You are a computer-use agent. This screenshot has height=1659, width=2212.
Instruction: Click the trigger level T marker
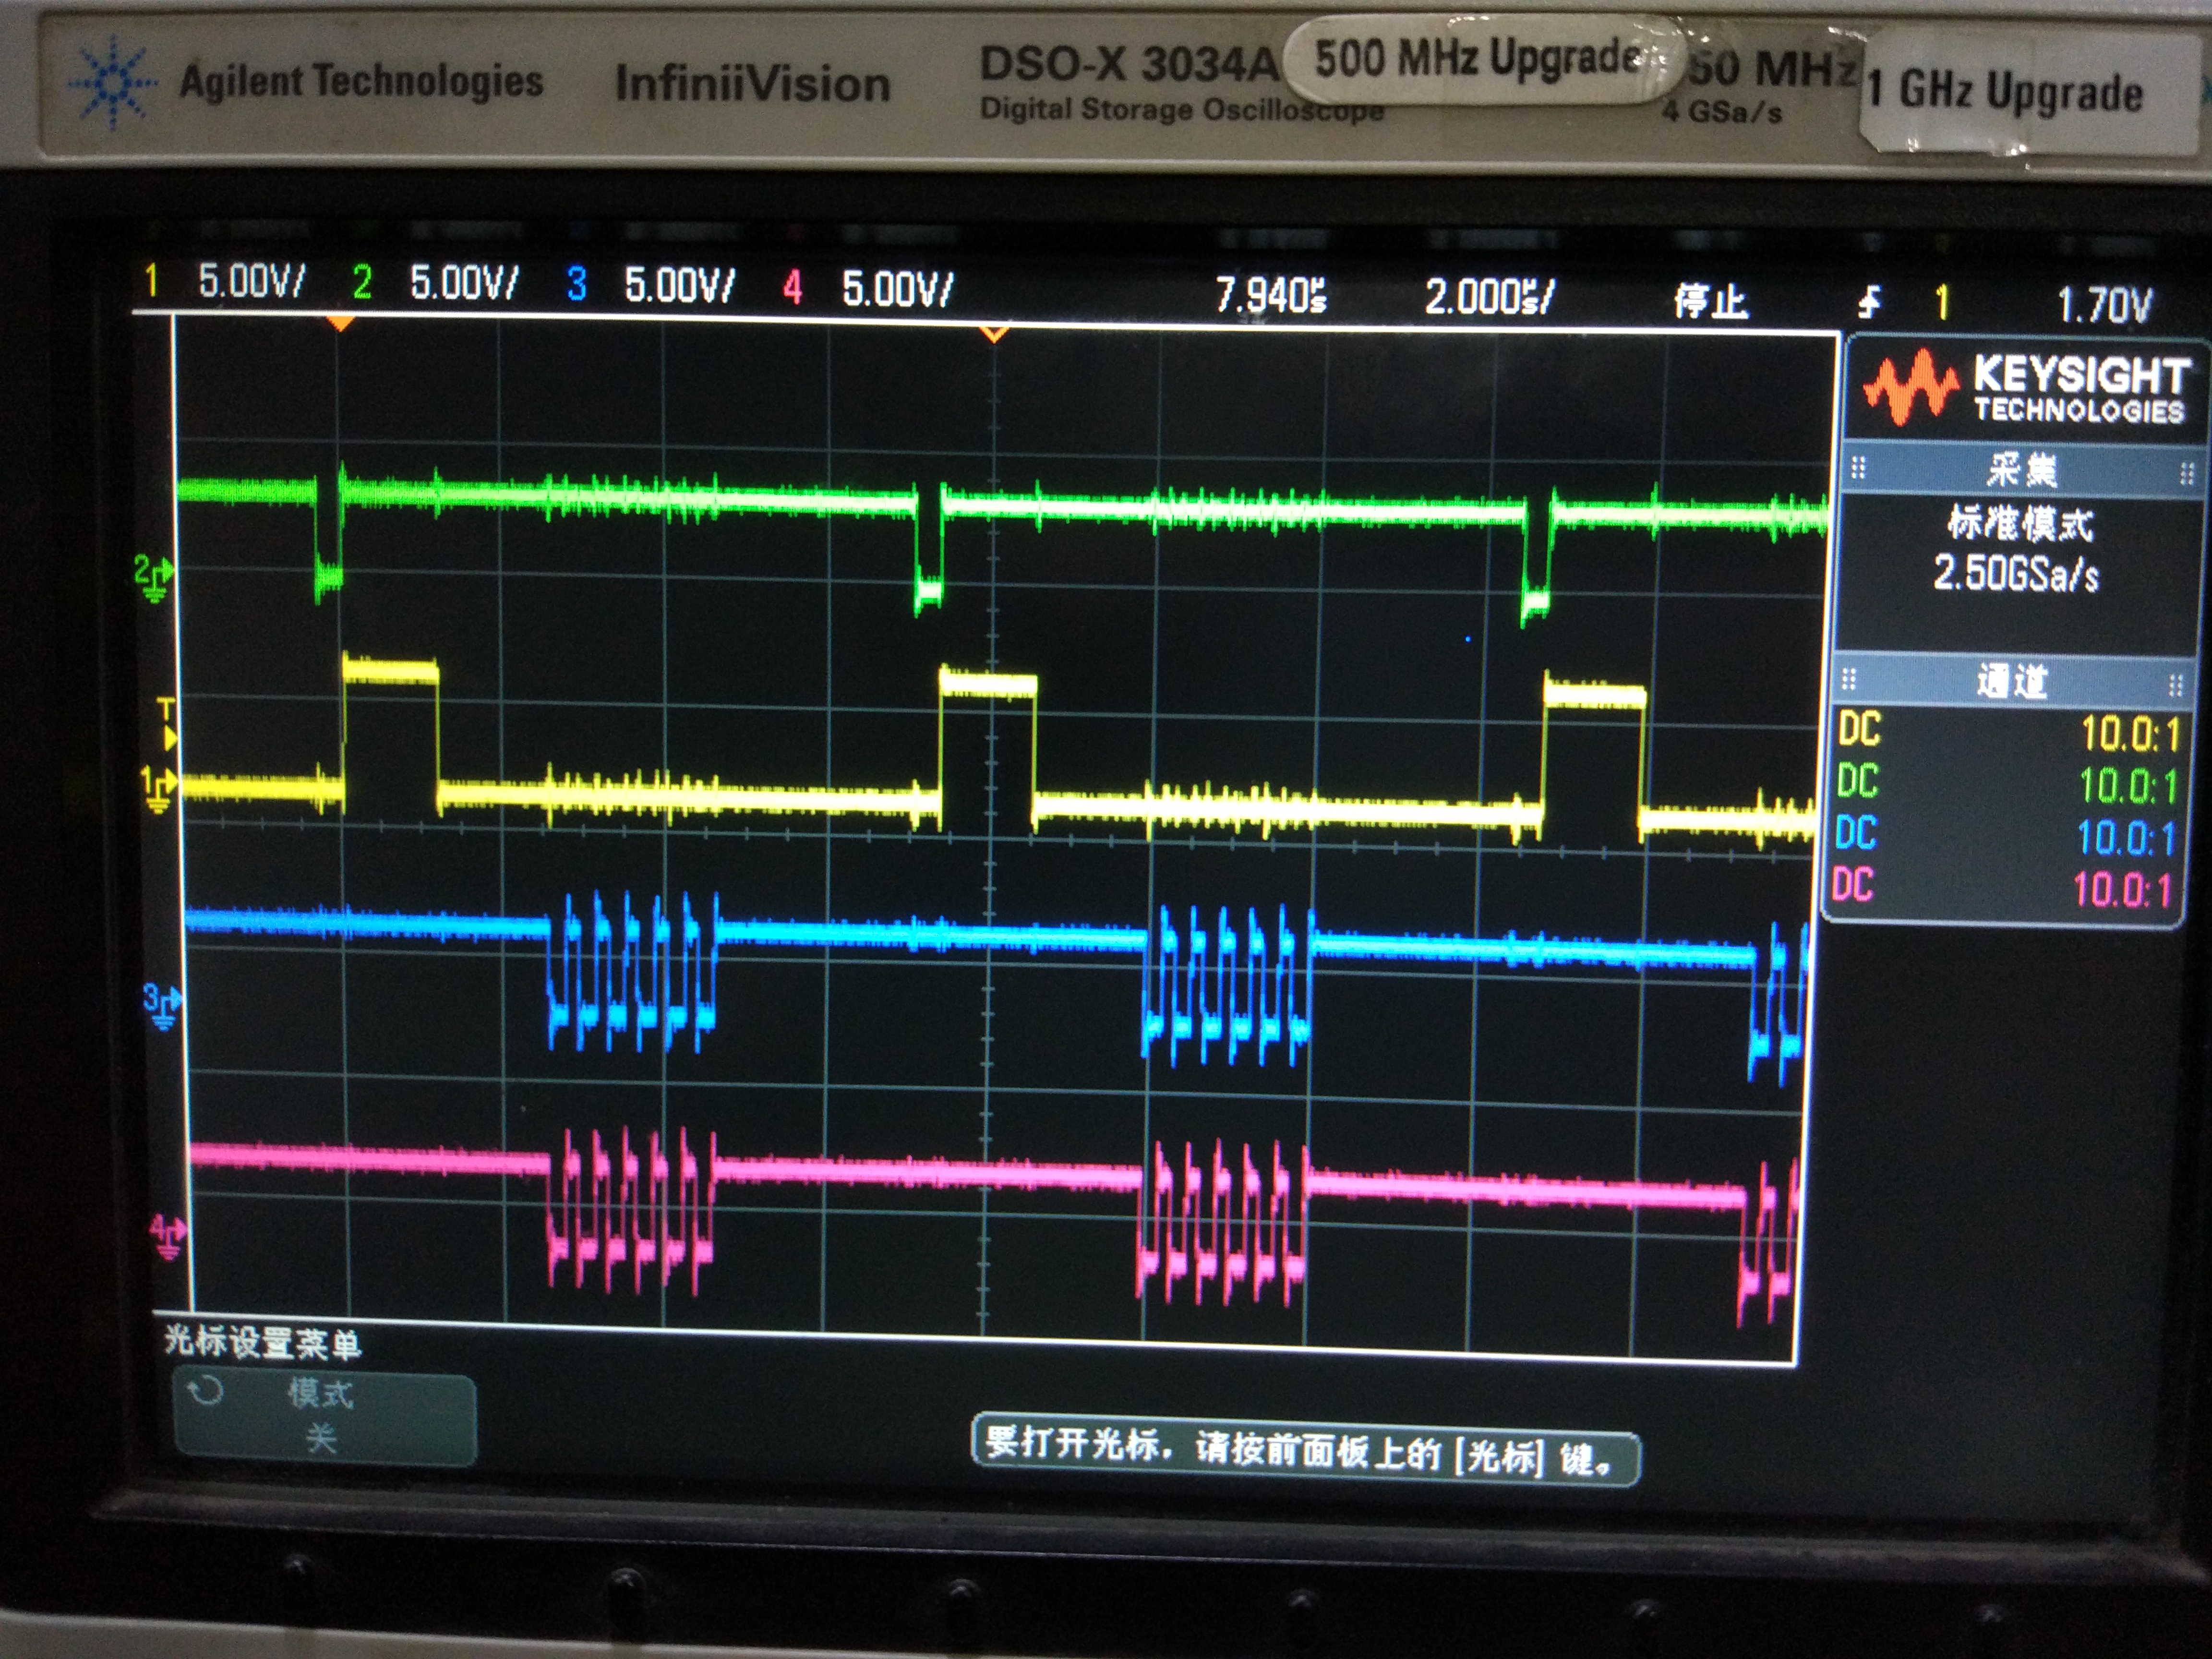[167, 723]
